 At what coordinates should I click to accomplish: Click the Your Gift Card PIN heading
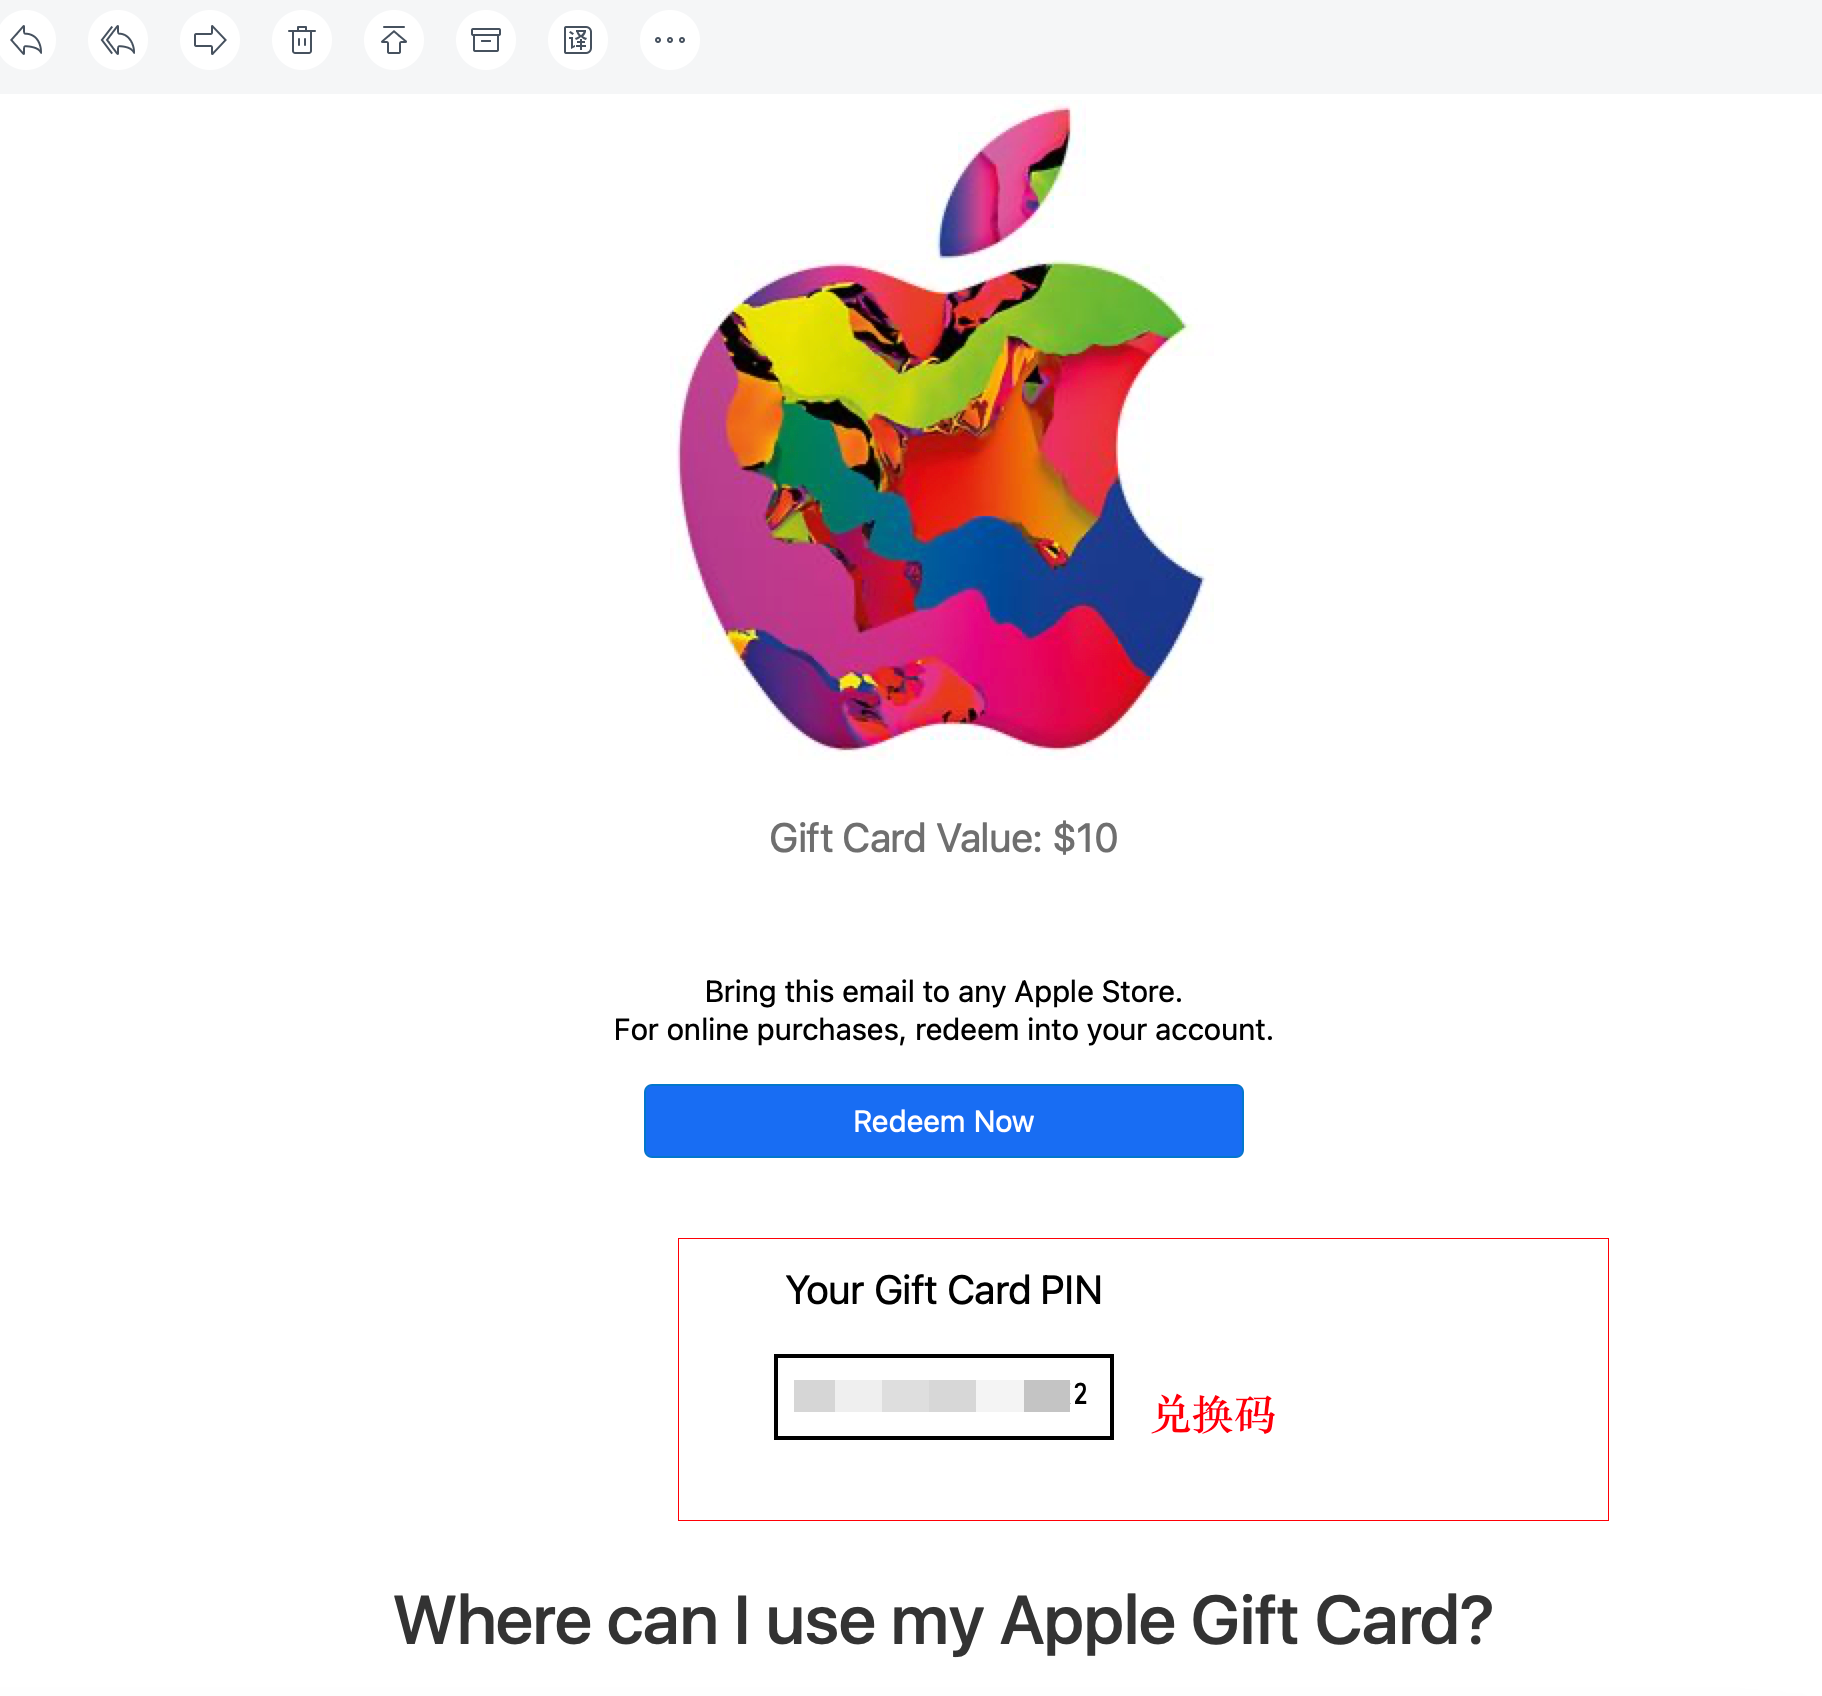click(x=944, y=1290)
